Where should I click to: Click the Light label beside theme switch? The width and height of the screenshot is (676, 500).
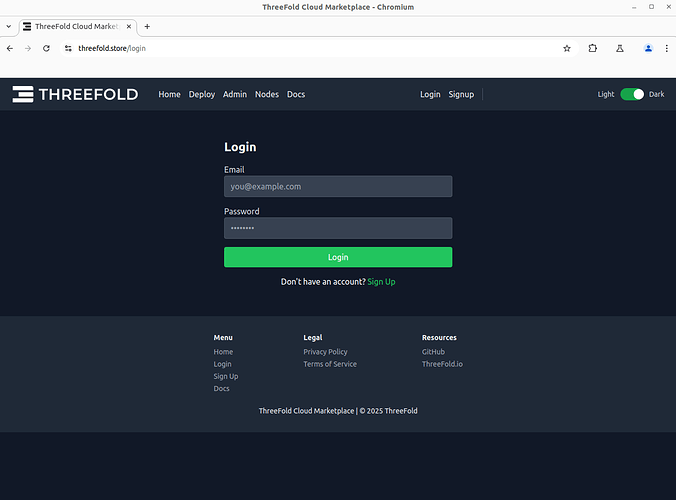[605, 94]
